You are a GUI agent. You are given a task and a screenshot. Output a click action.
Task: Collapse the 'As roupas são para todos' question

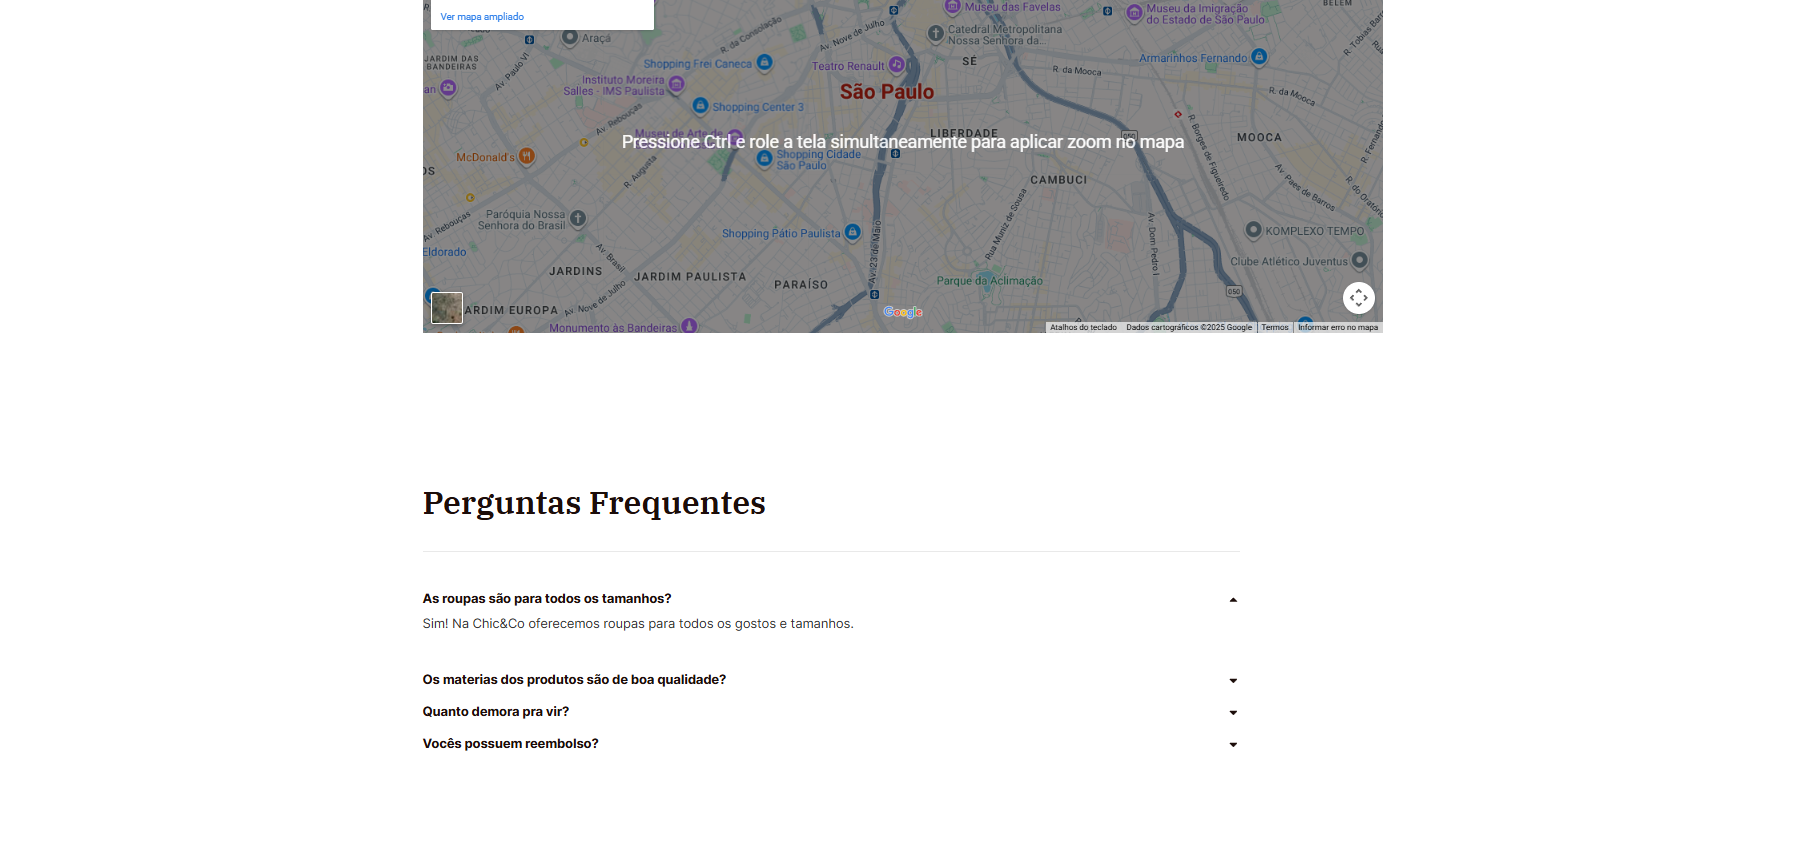[x=1233, y=600]
